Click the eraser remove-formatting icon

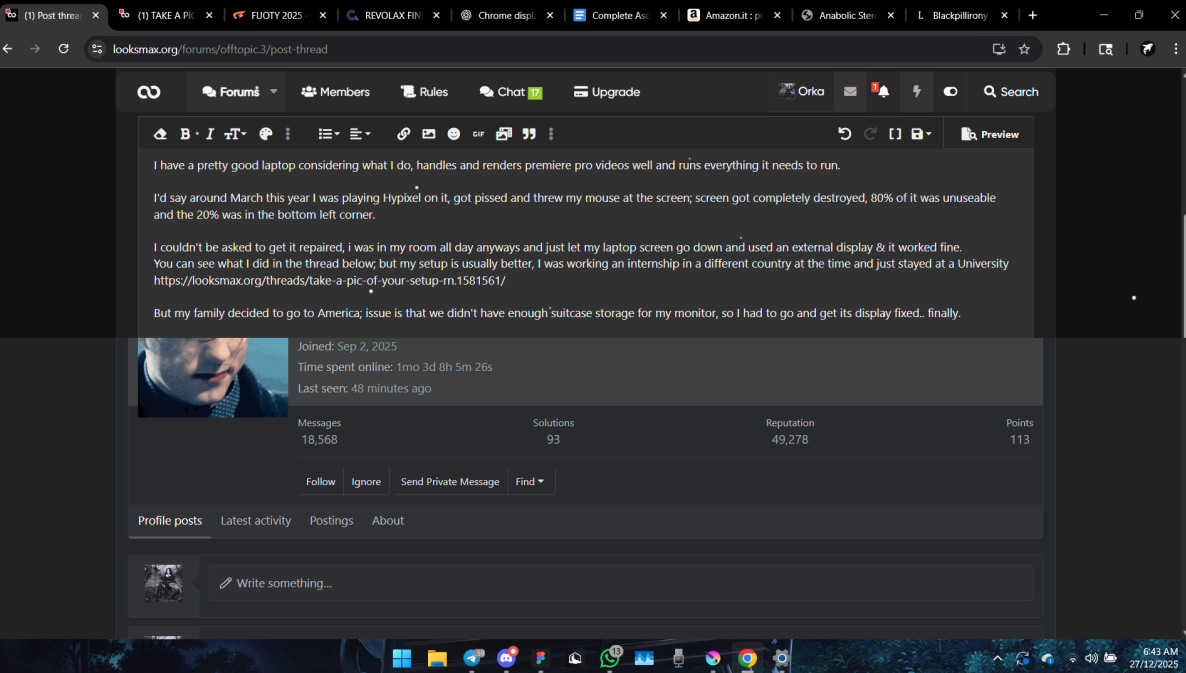pos(160,134)
